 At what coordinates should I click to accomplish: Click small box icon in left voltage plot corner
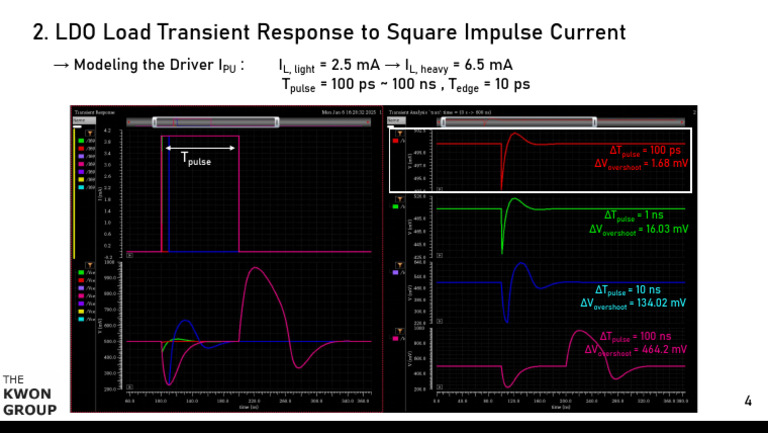(x=129, y=387)
